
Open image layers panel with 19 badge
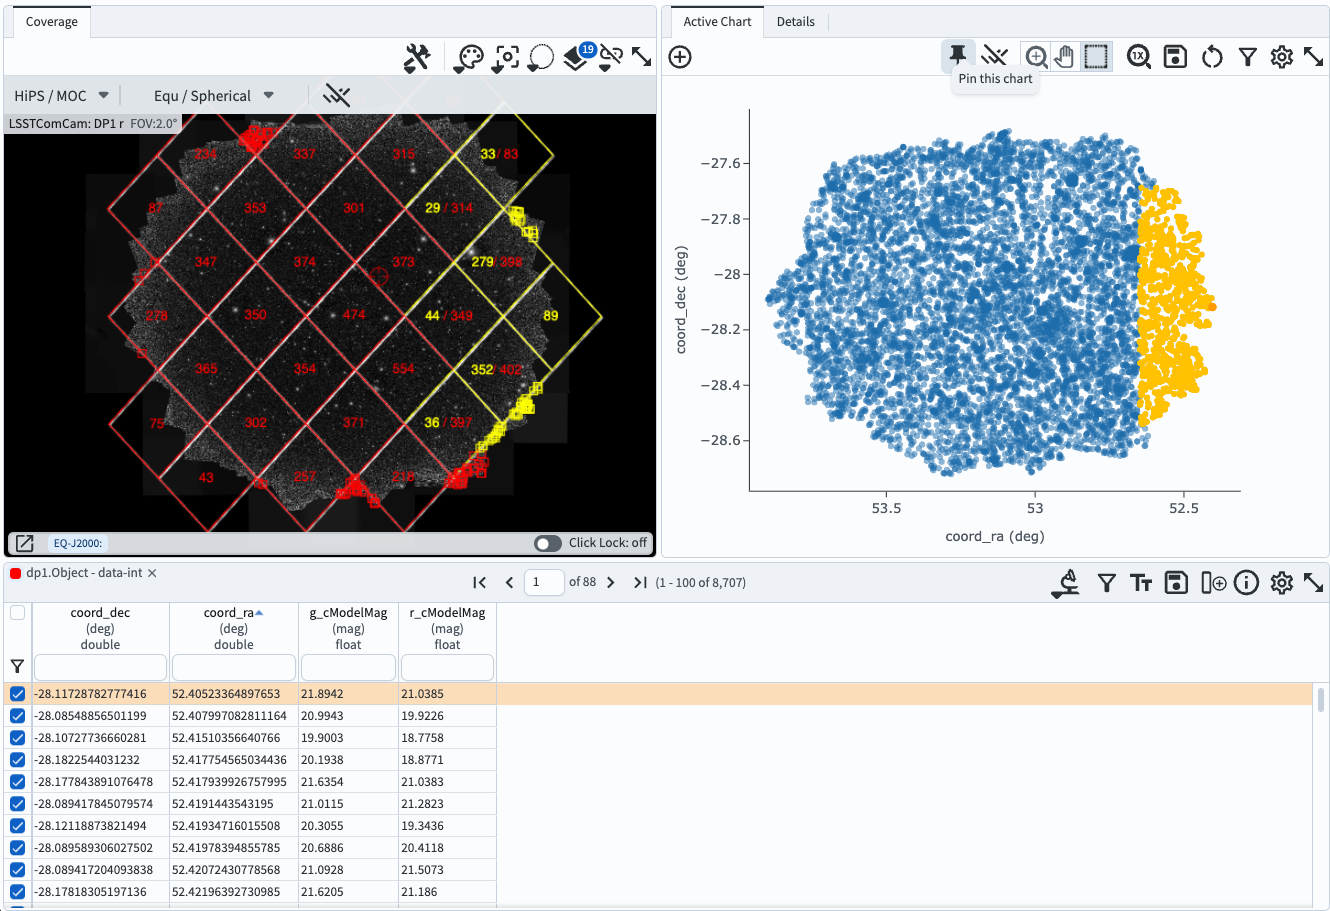pyautogui.click(x=577, y=58)
